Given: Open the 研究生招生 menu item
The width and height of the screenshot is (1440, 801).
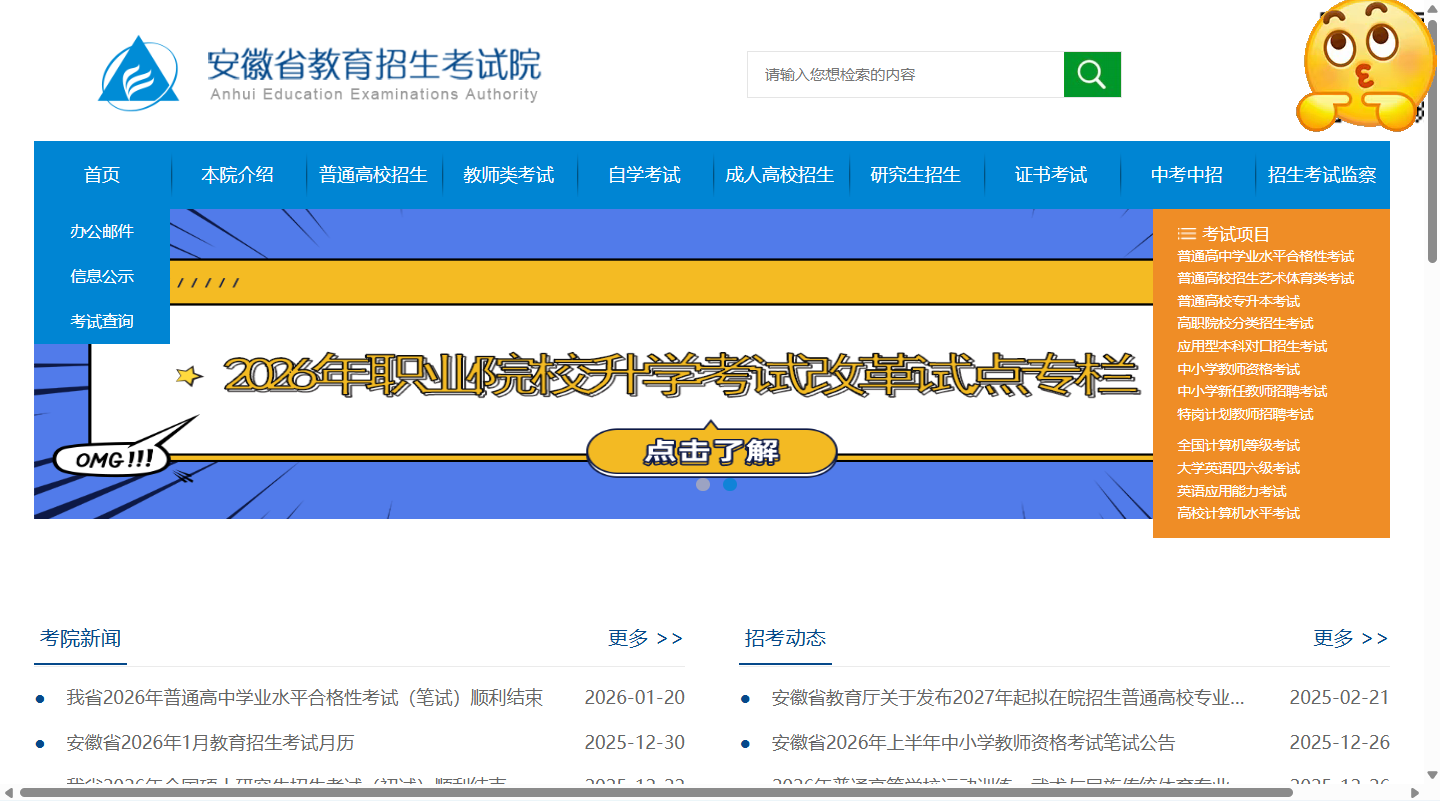Looking at the screenshot, I should tap(915, 175).
